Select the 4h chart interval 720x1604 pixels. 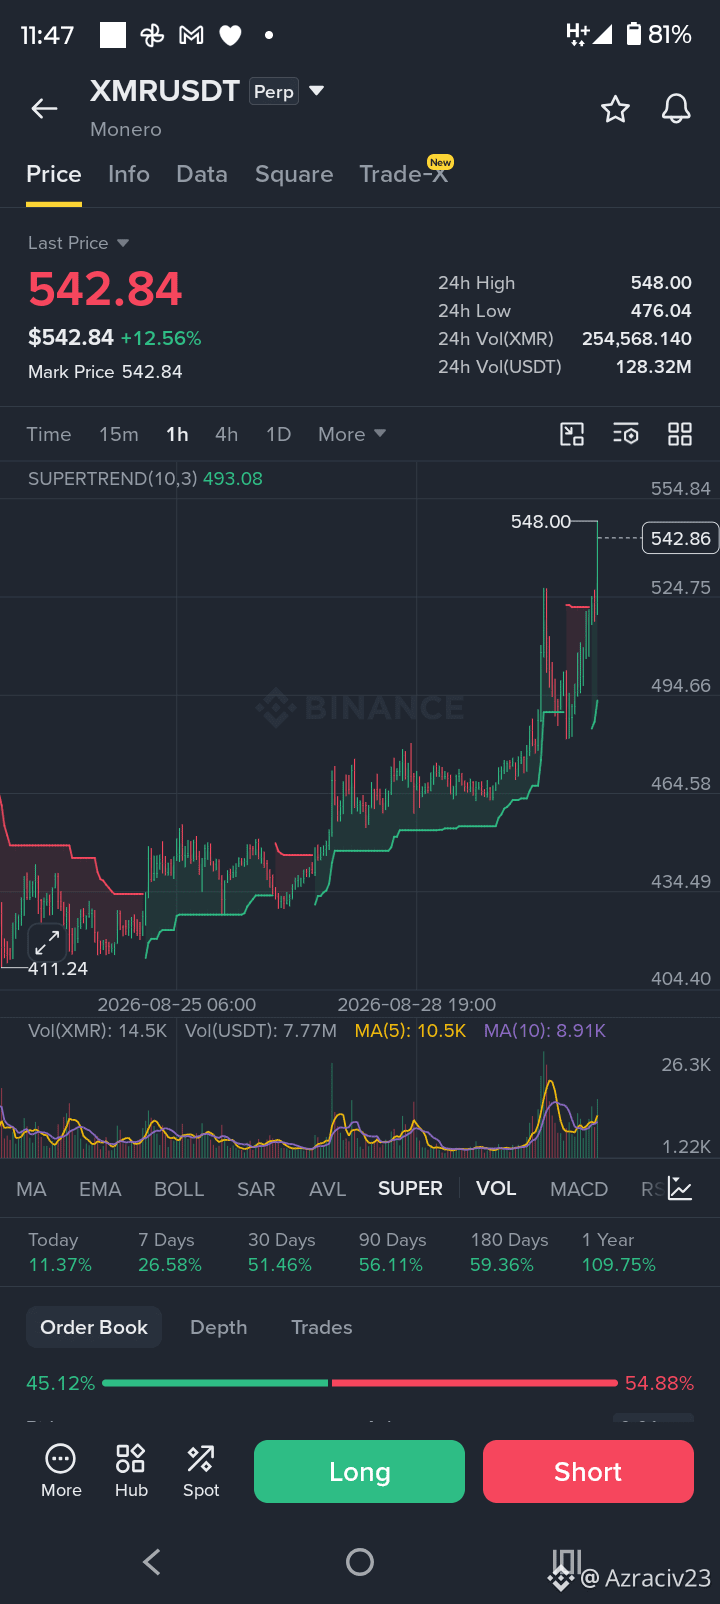[227, 434]
